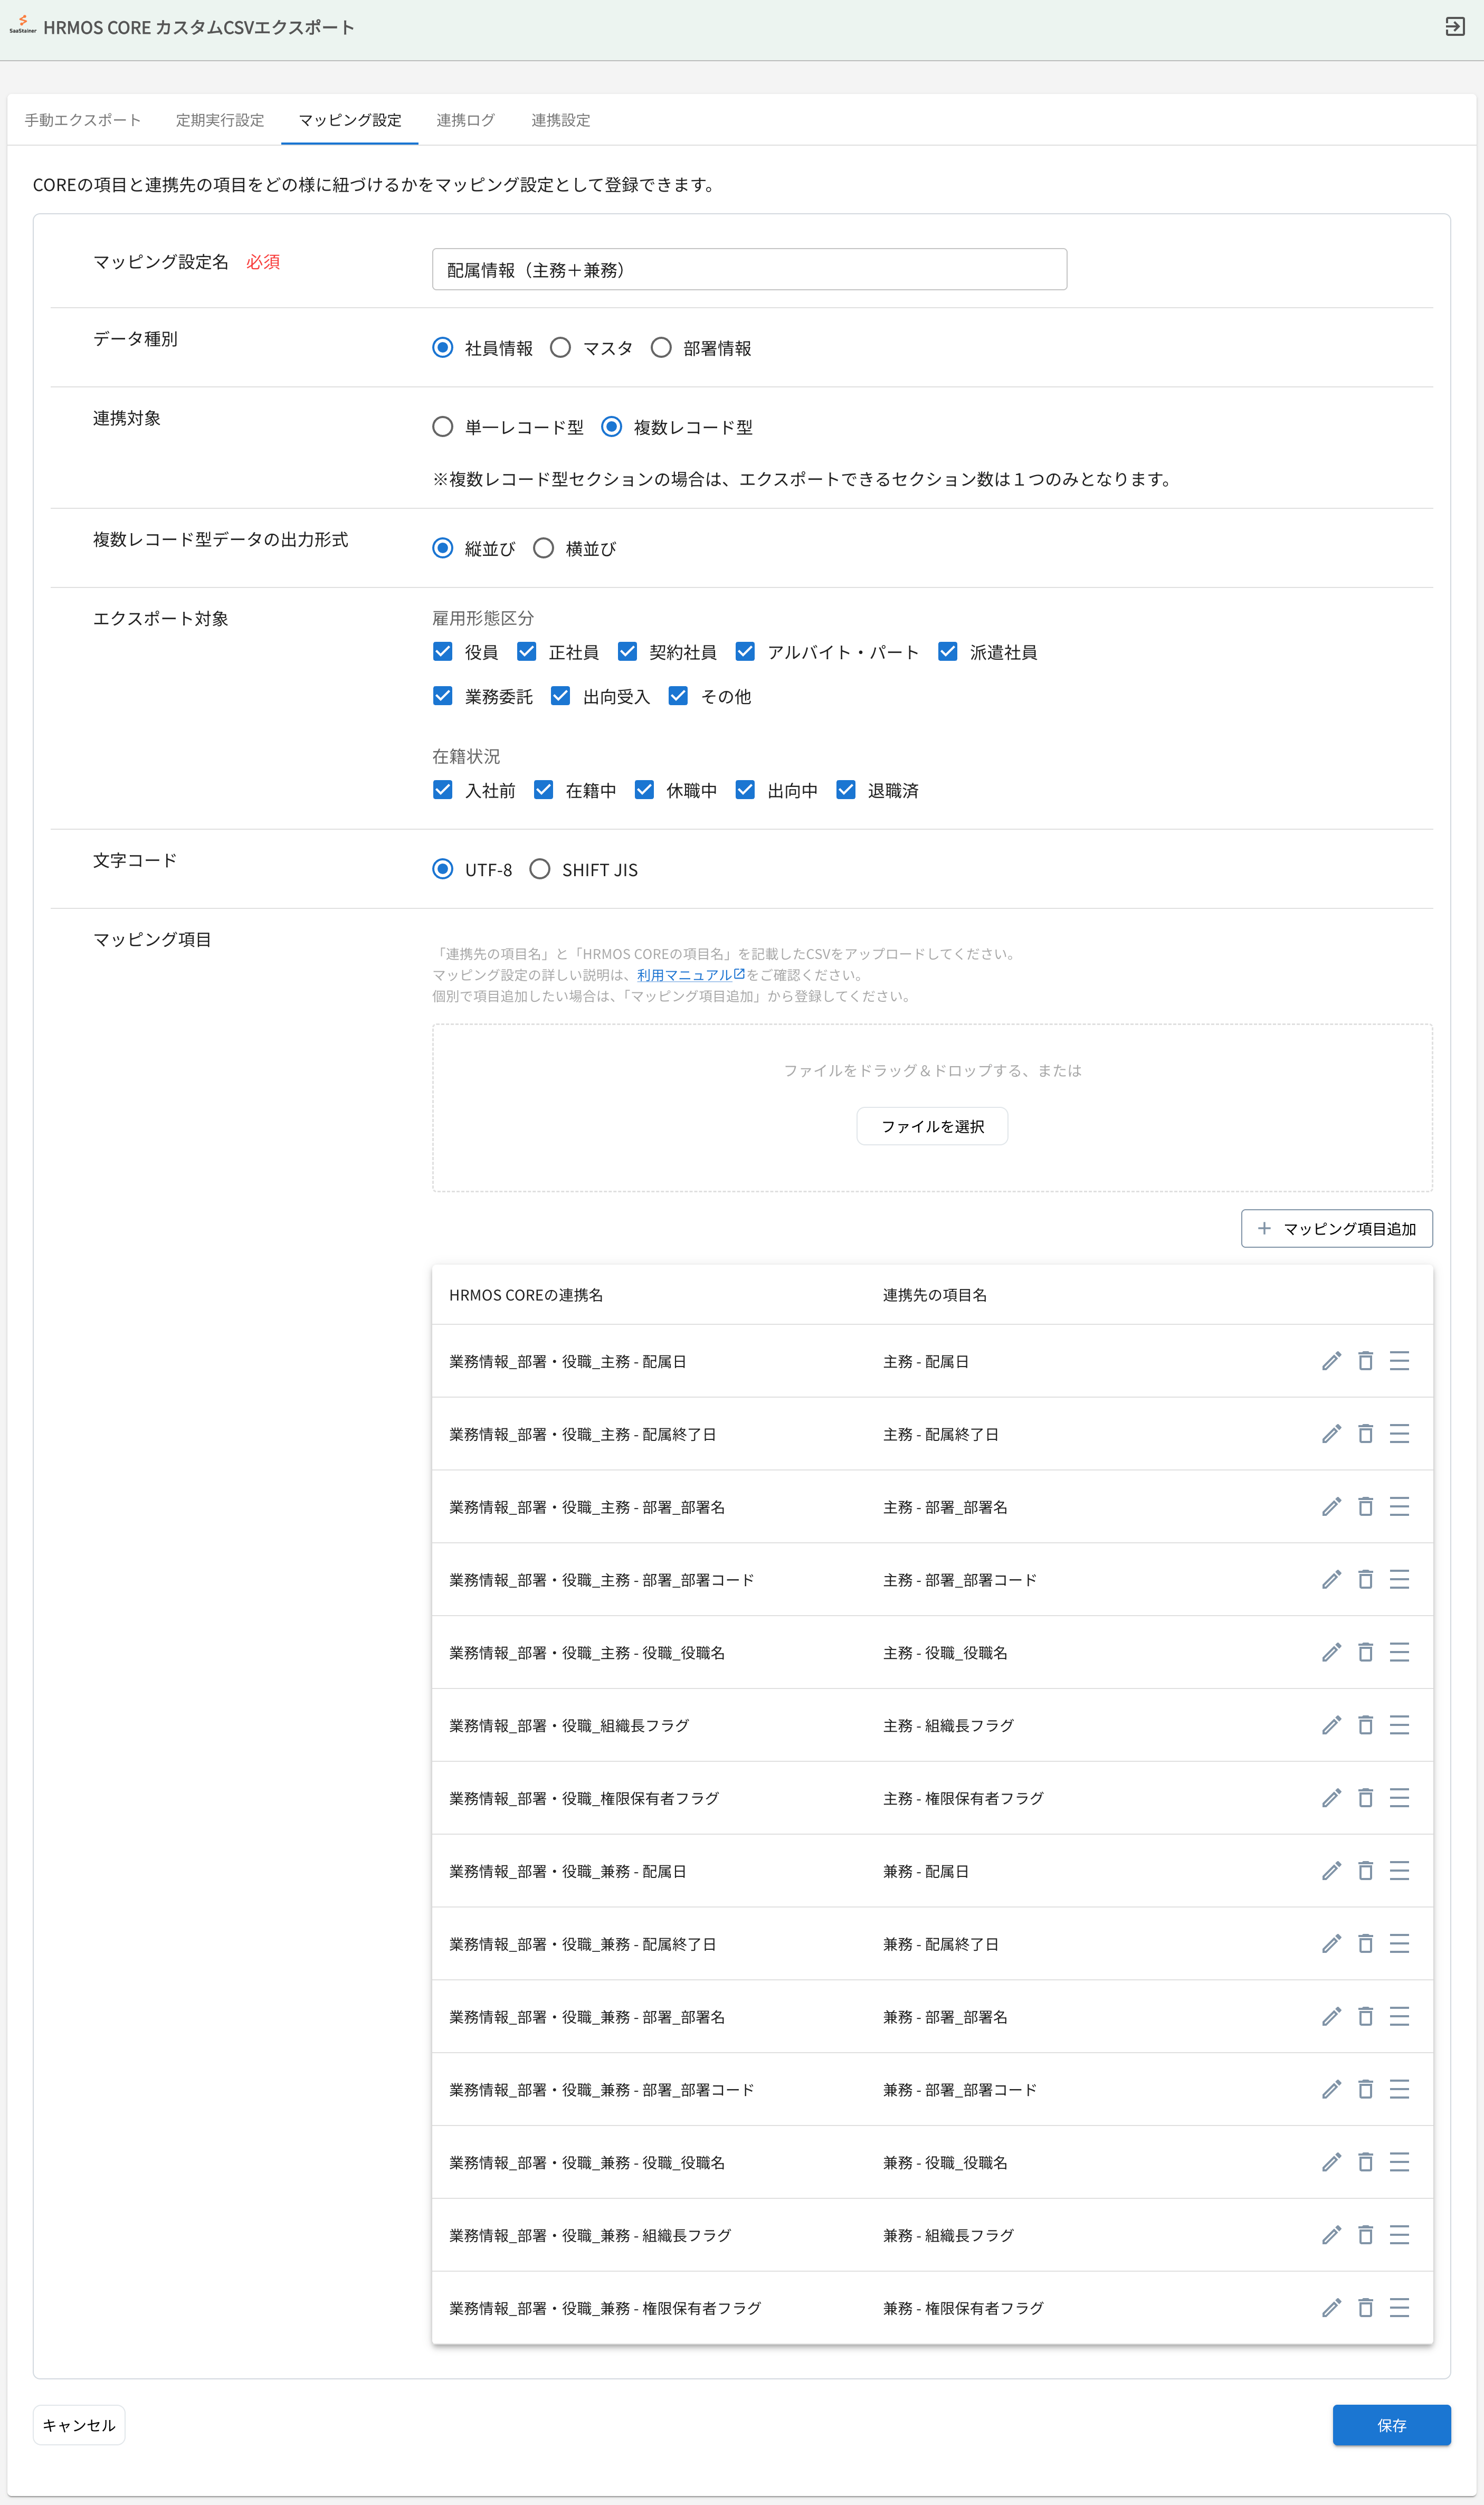Click the drag handle of 兼務 - 部署_部署コード row
The height and width of the screenshot is (2505, 1484).
coord(1399,2089)
